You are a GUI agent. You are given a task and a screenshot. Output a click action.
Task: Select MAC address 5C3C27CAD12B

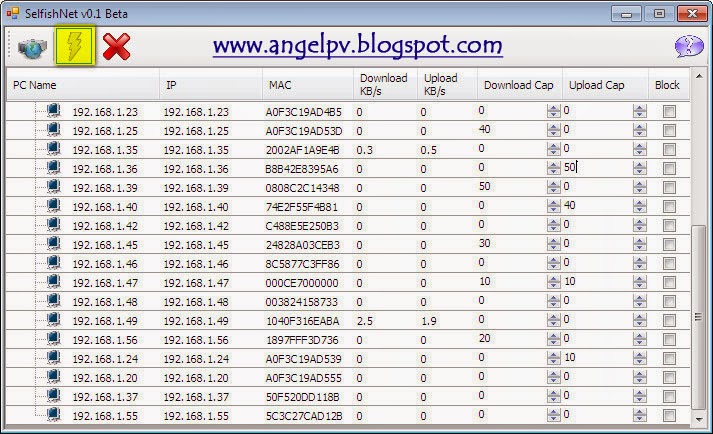pos(304,416)
